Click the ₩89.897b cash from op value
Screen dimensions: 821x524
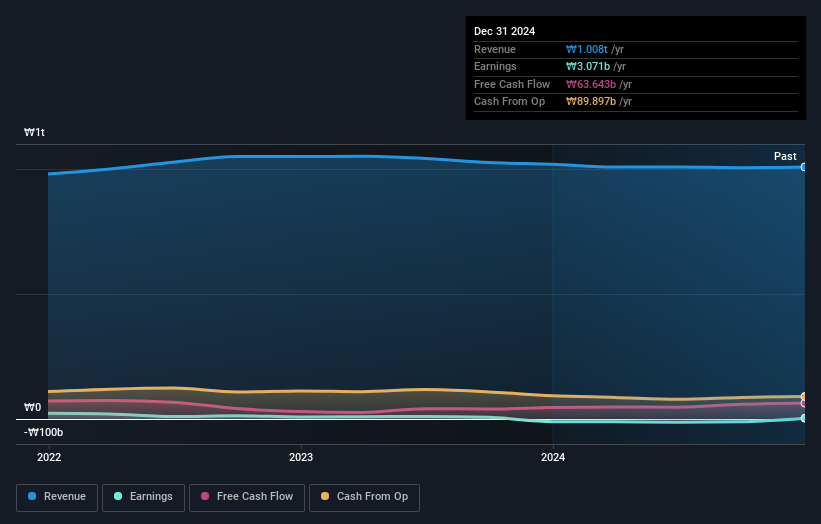pos(591,102)
